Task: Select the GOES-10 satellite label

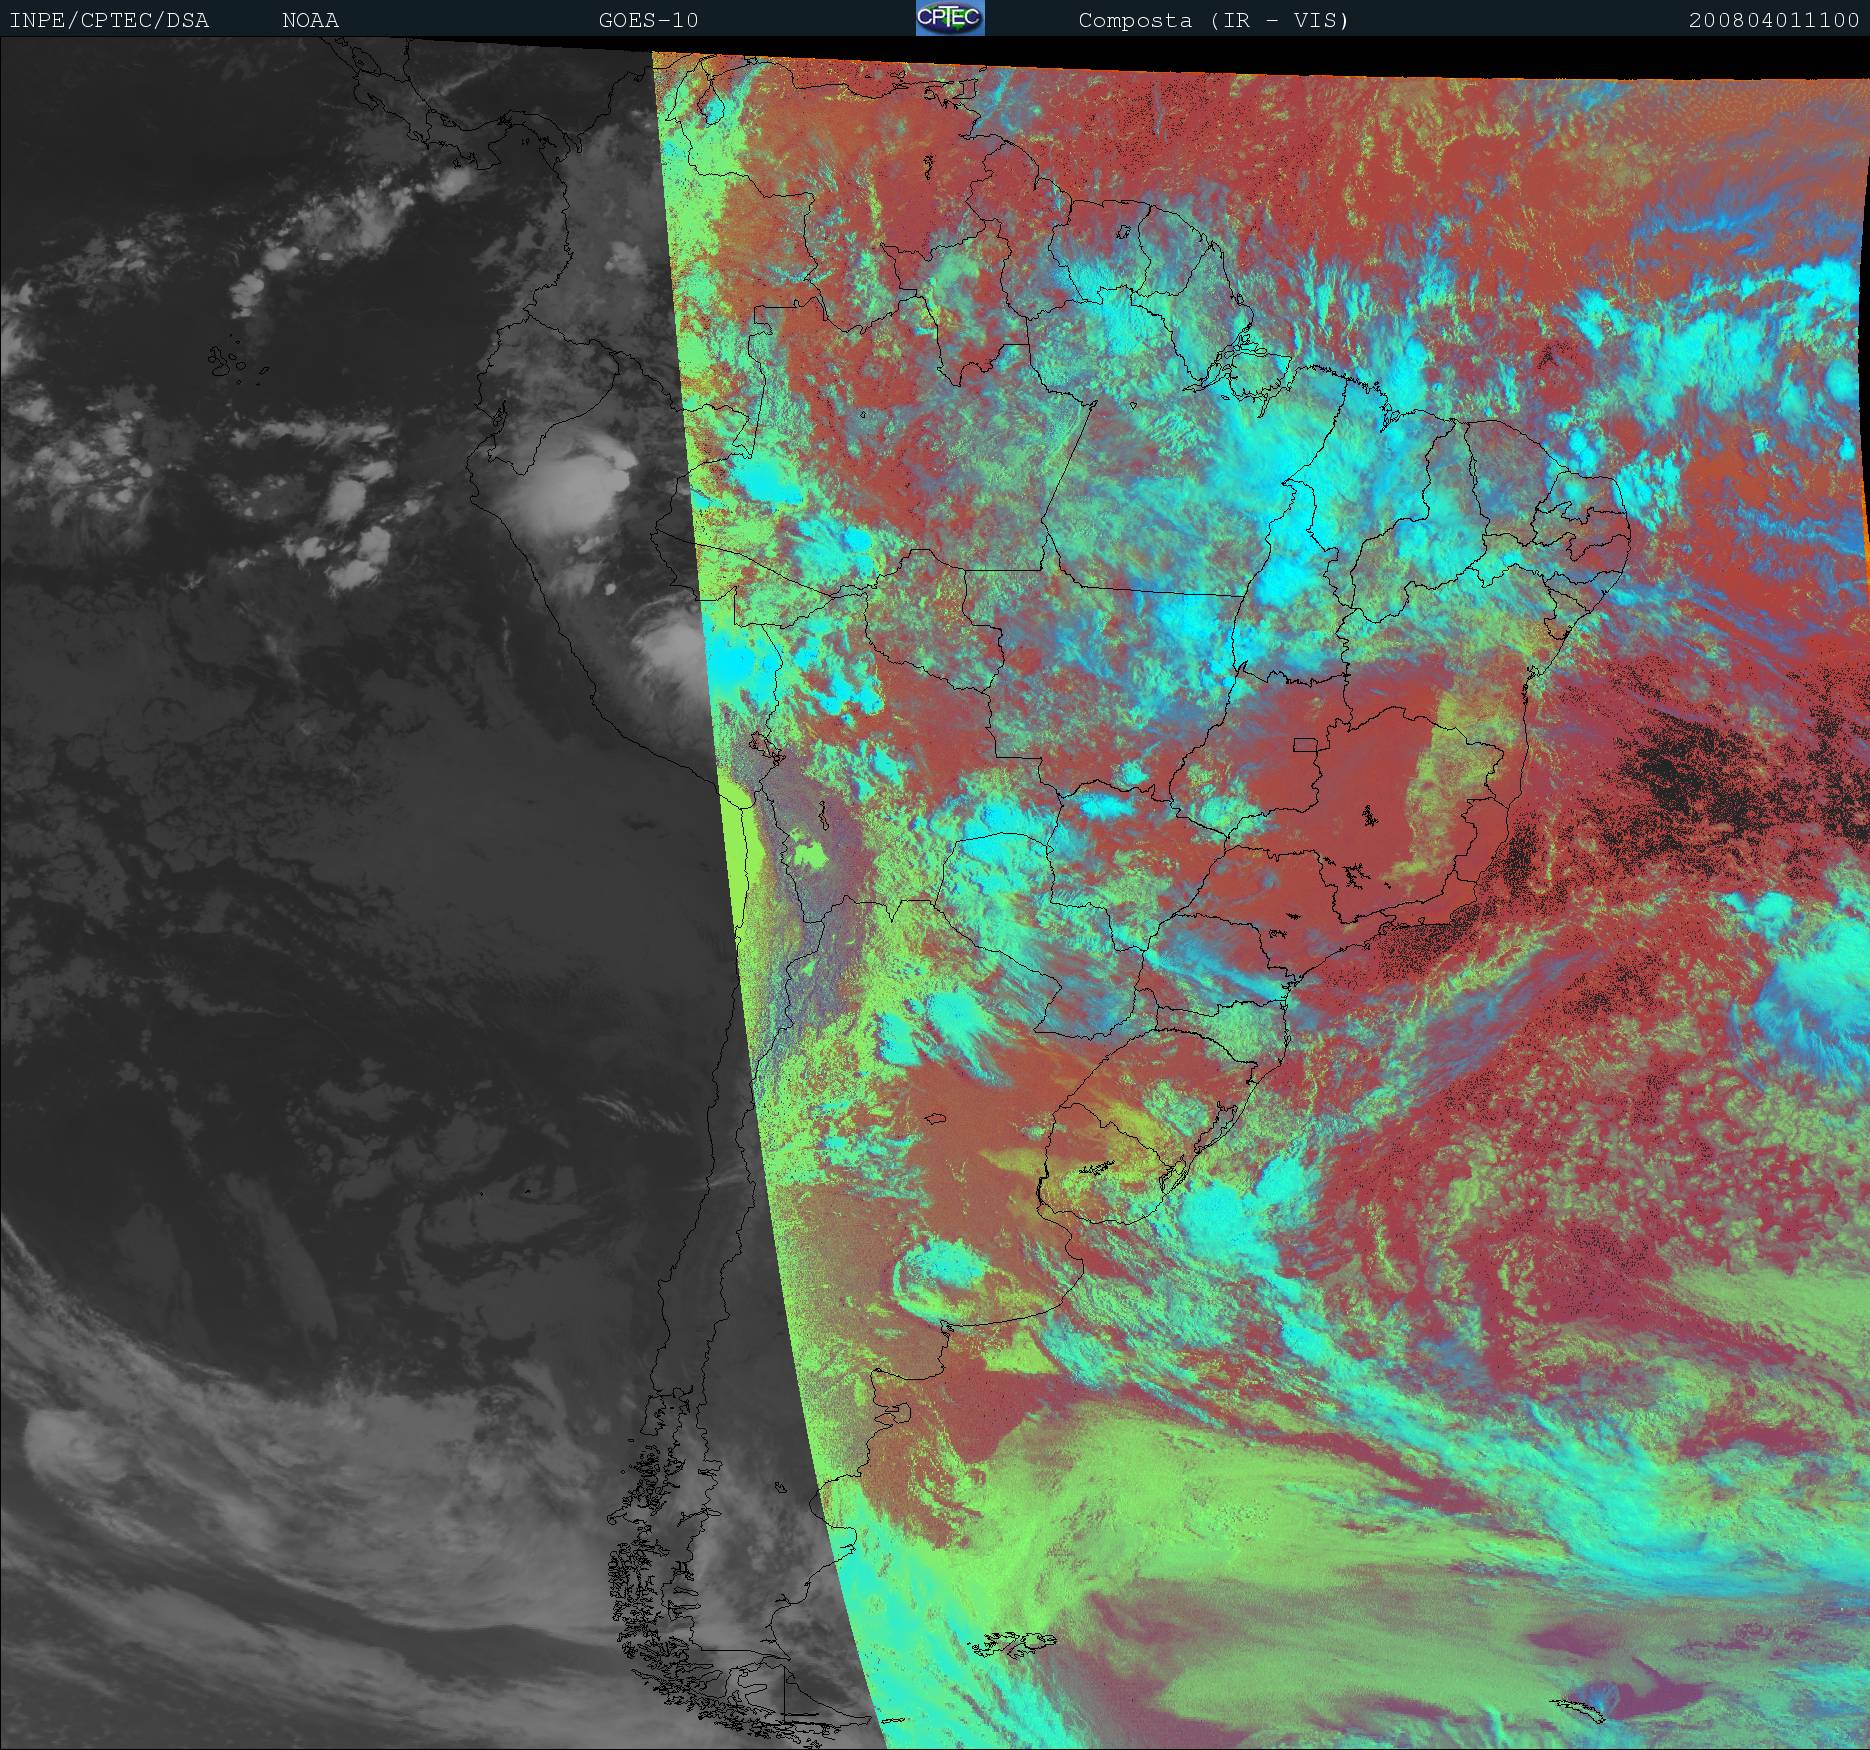Action: click(649, 21)
